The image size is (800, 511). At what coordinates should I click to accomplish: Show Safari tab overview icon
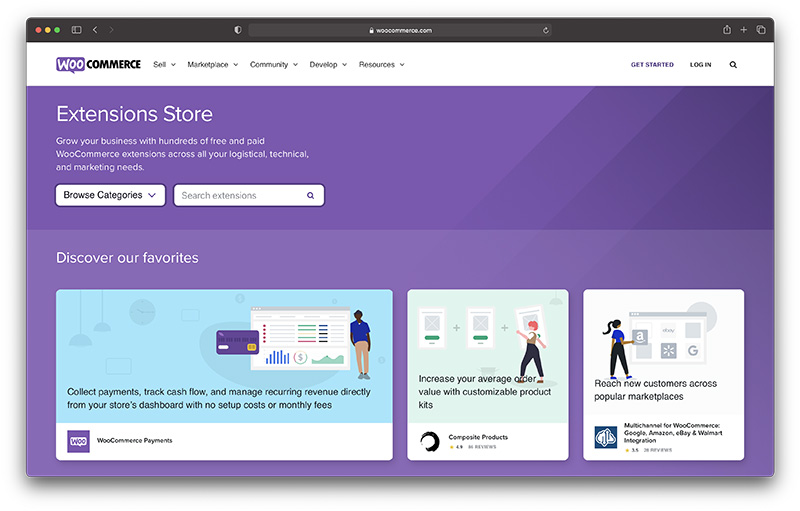(x=761, y=30)
